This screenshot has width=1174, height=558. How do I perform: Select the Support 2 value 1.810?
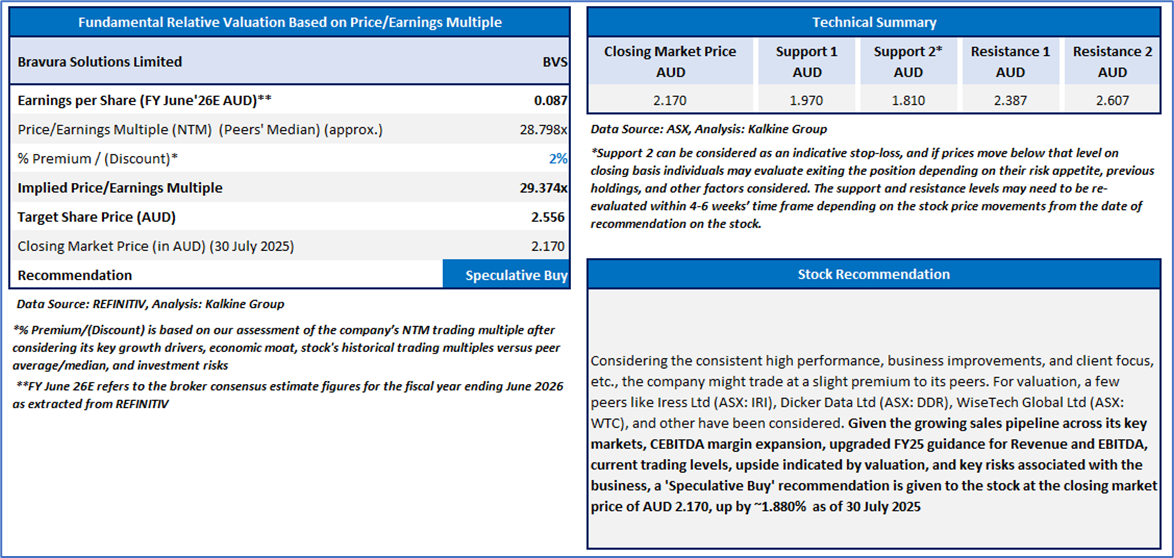(x=908, y=100)
